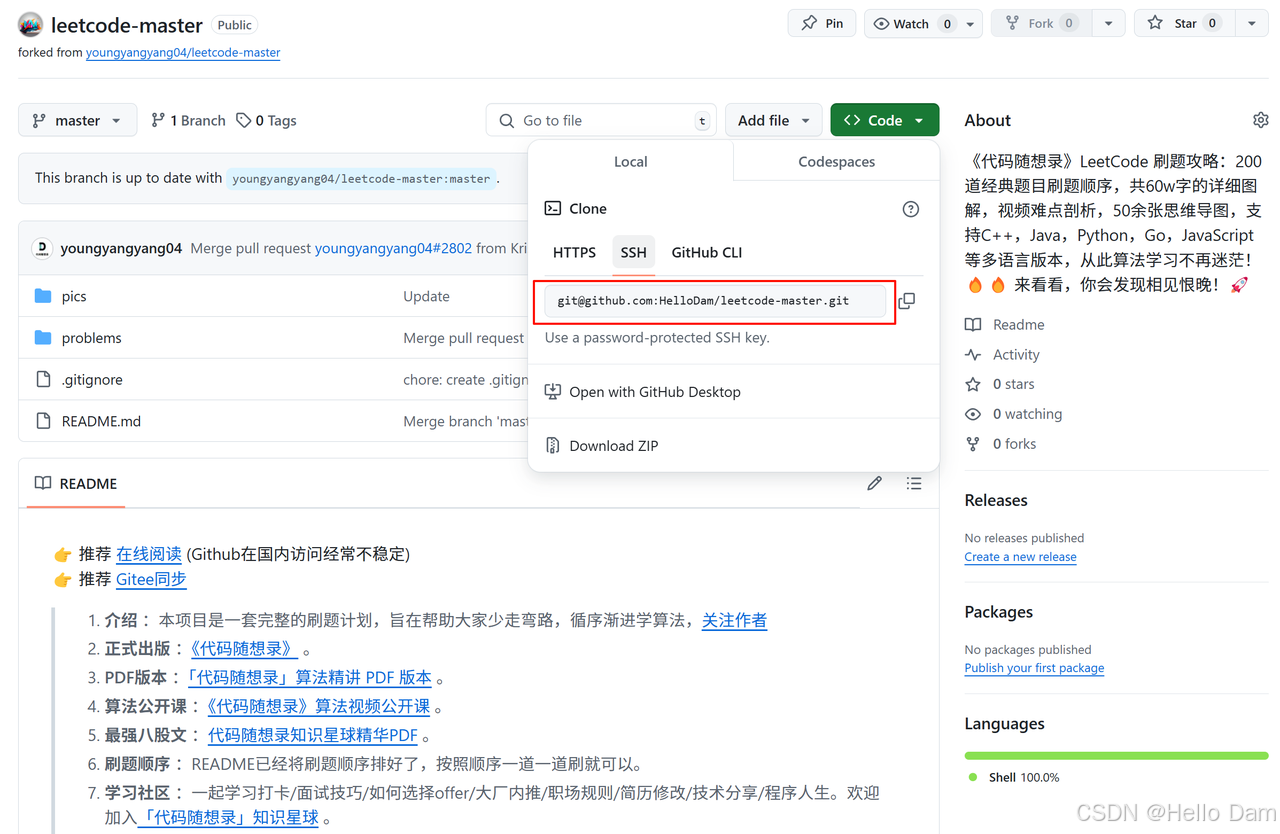Screen dimensions: 1280x834
Task: Open the Releases heading link
Action: (996, 500)
